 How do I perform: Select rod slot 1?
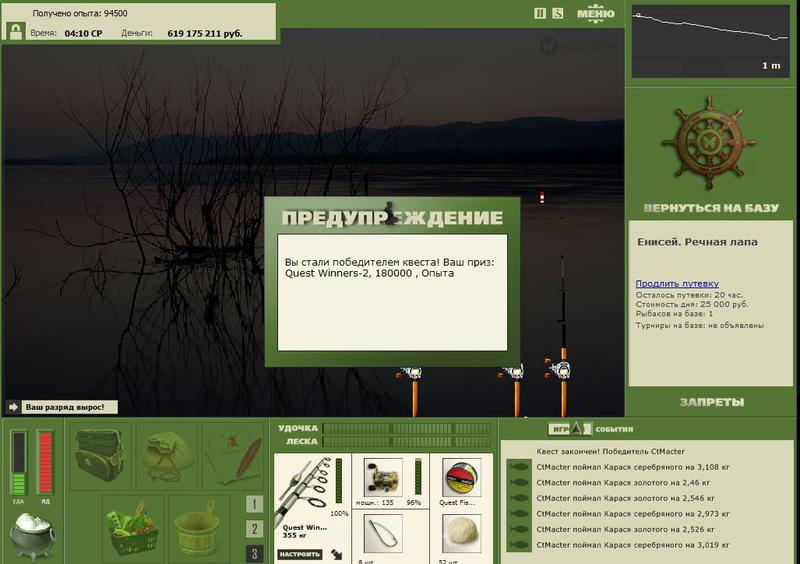click(255, 504)
